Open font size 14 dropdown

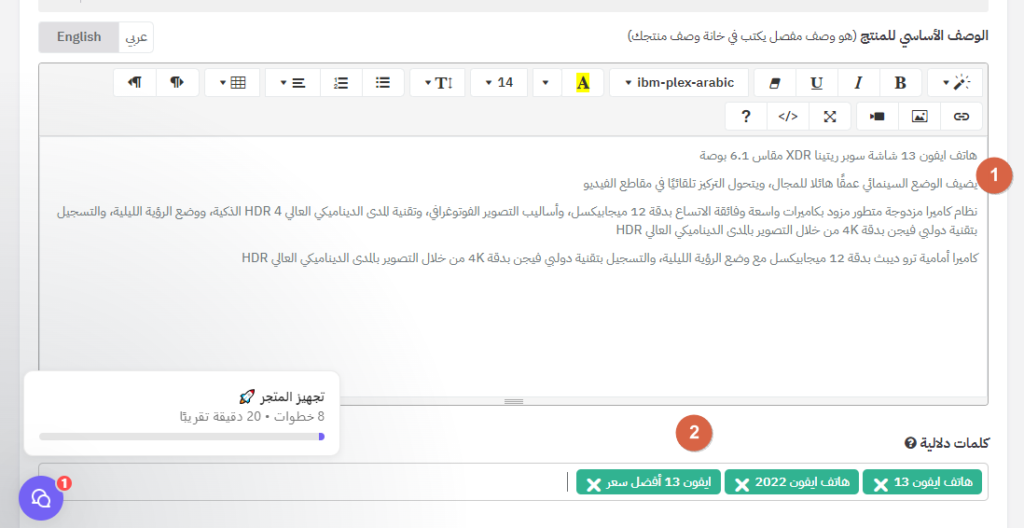click(x=499, y=83)
